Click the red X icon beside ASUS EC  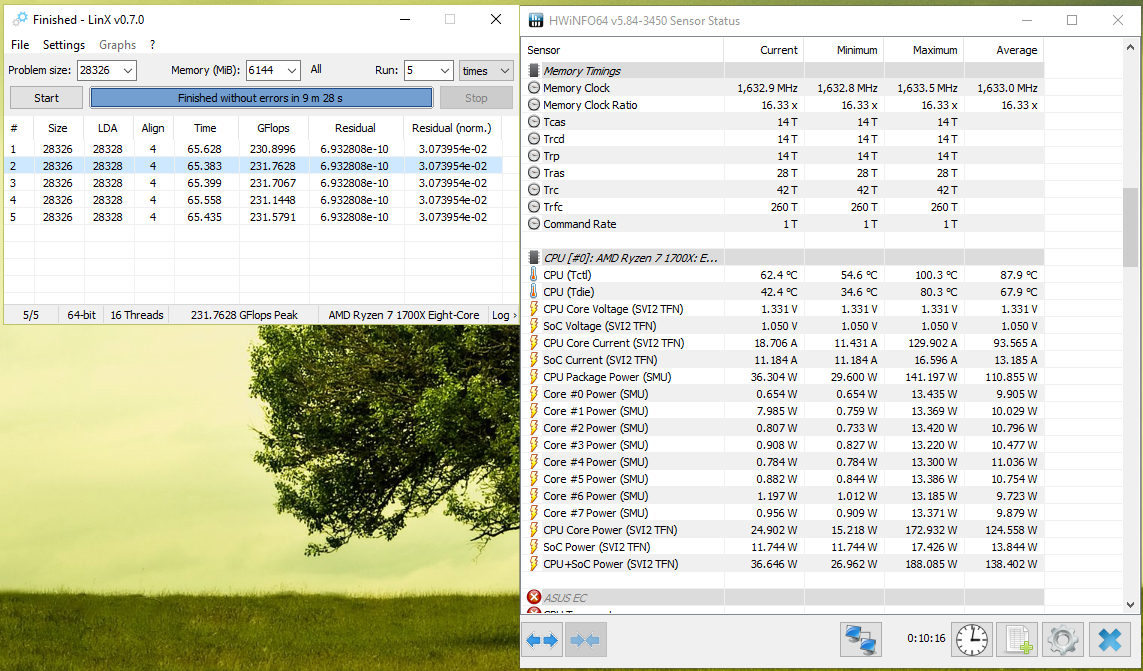[534, 597]
